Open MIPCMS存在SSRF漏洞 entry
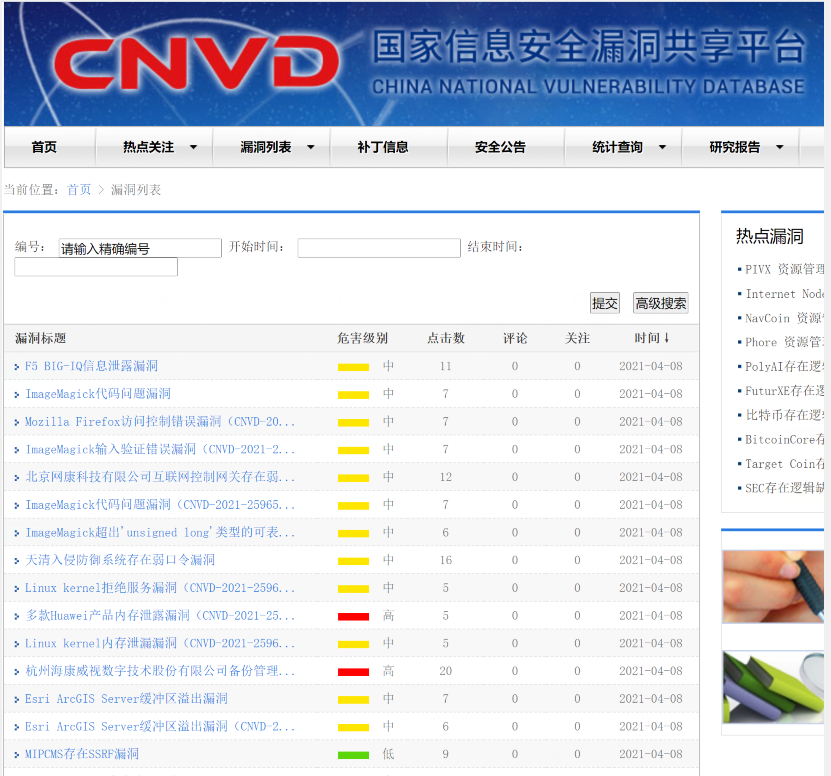831x776 pixels. point(82,754)
